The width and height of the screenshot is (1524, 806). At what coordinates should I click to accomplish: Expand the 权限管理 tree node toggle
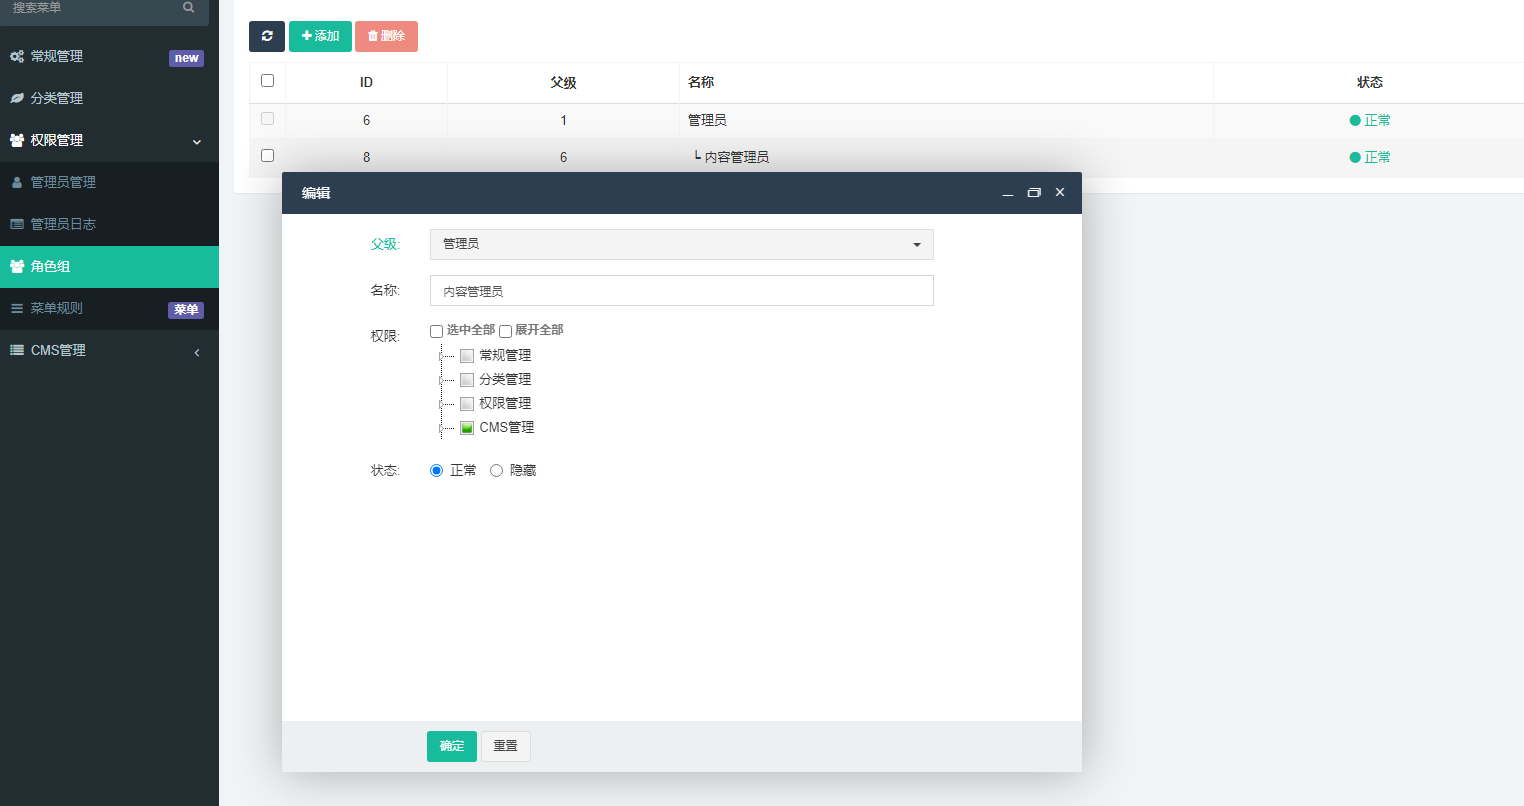(441, 404)
